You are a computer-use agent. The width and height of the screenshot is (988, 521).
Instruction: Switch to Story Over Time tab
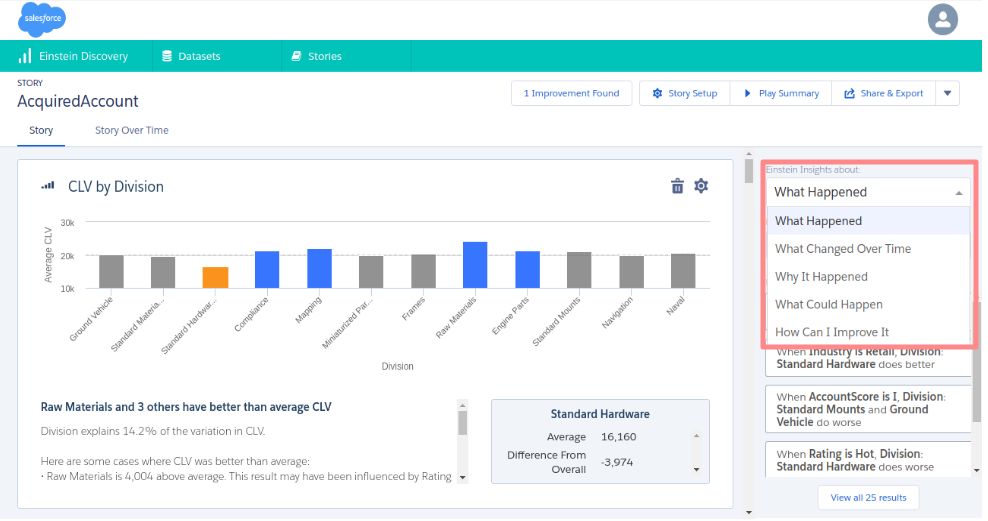tap(131, 130)
